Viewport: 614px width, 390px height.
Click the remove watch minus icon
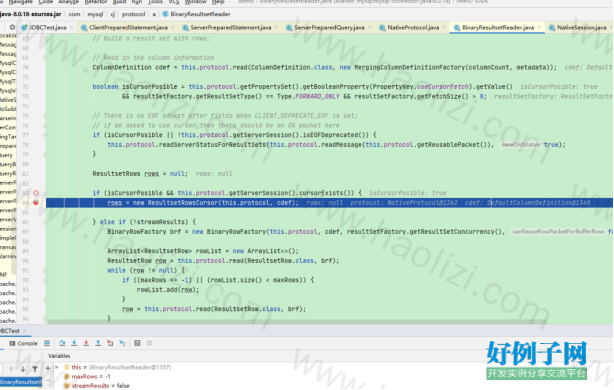(x=48, y=380)
